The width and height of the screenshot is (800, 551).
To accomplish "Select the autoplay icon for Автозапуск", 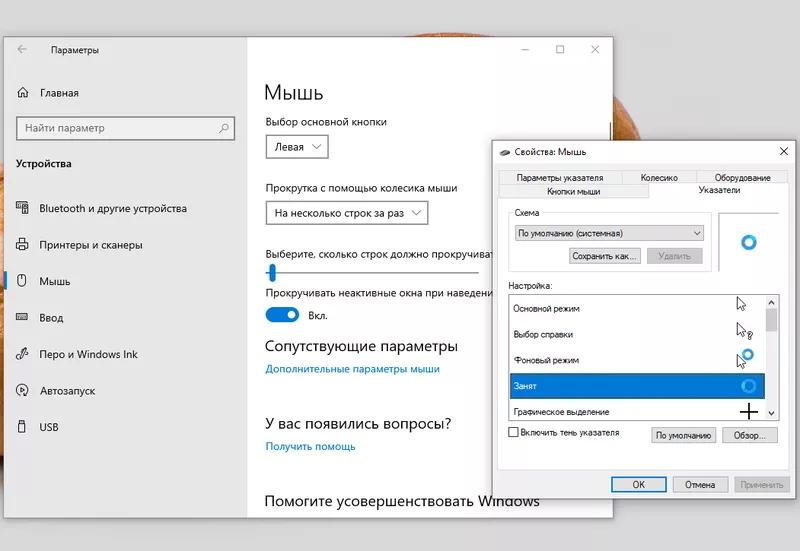I will (22, 390).
